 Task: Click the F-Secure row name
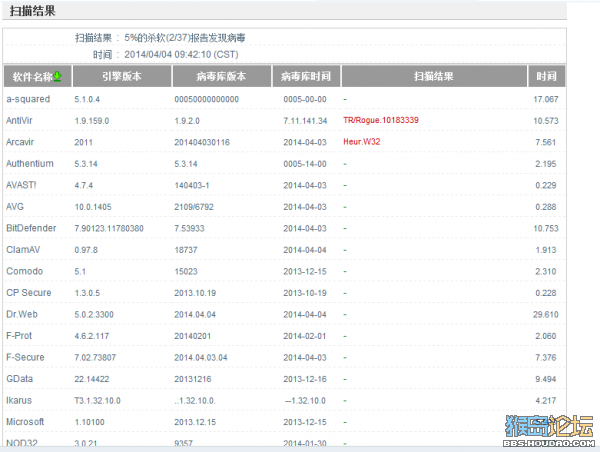pos(25,357)
